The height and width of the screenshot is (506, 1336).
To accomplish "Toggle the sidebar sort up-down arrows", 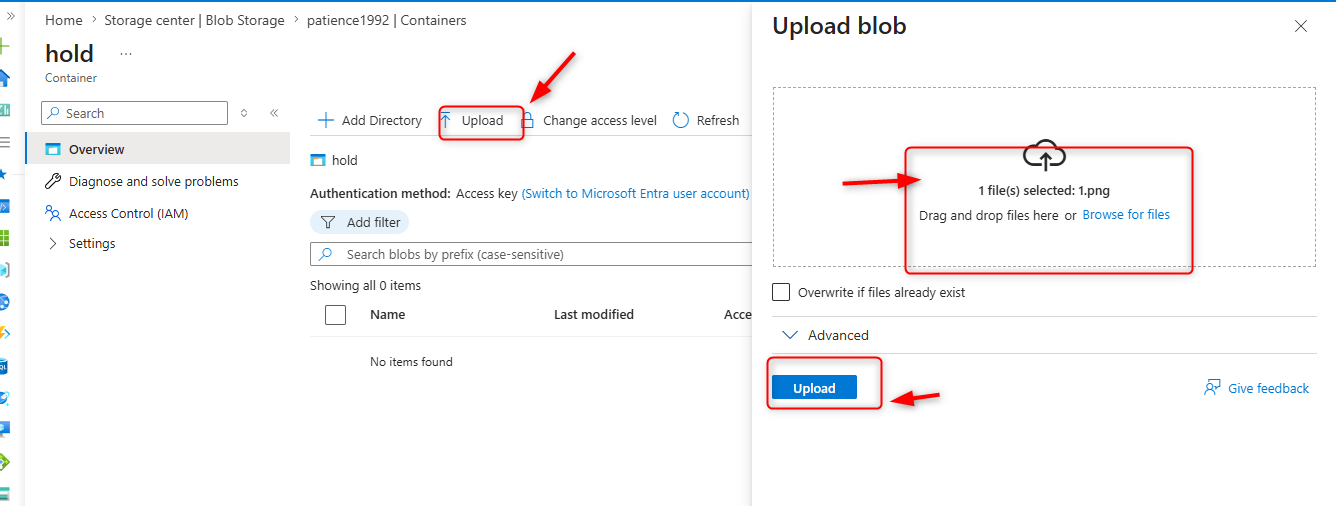I will click(x=244, y=113).
